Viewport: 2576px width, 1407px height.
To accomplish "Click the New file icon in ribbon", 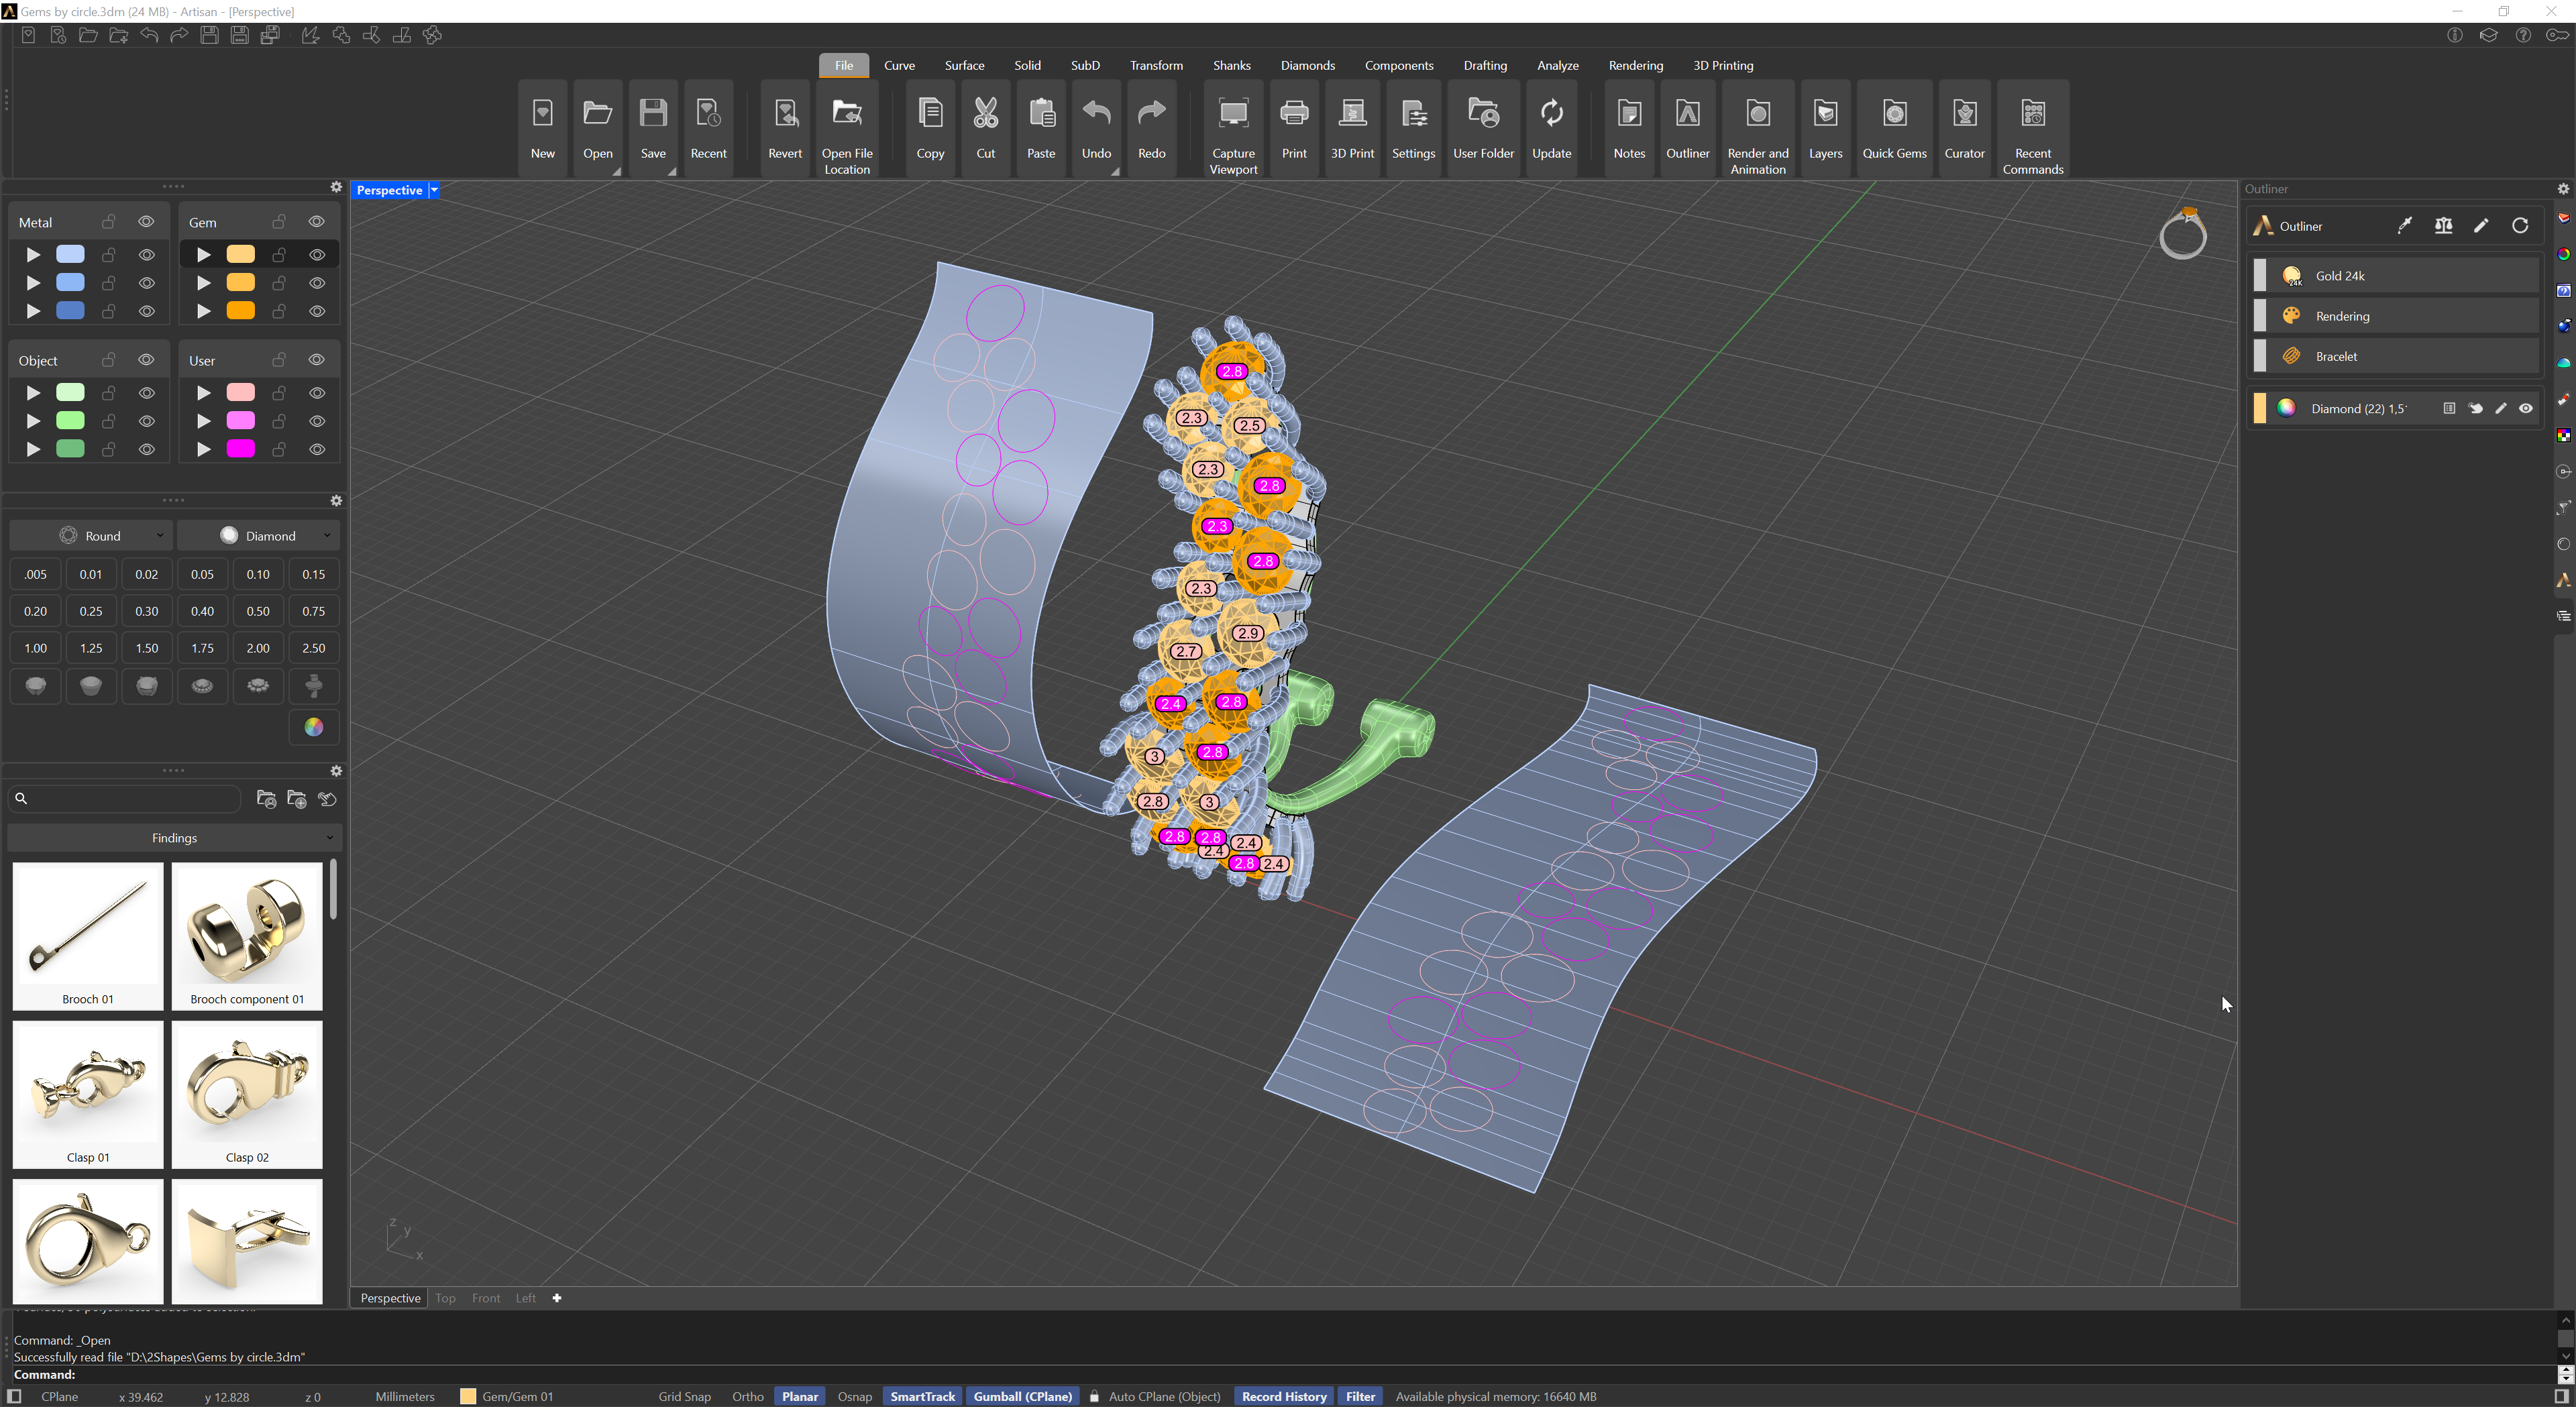I will pos(542,128).
